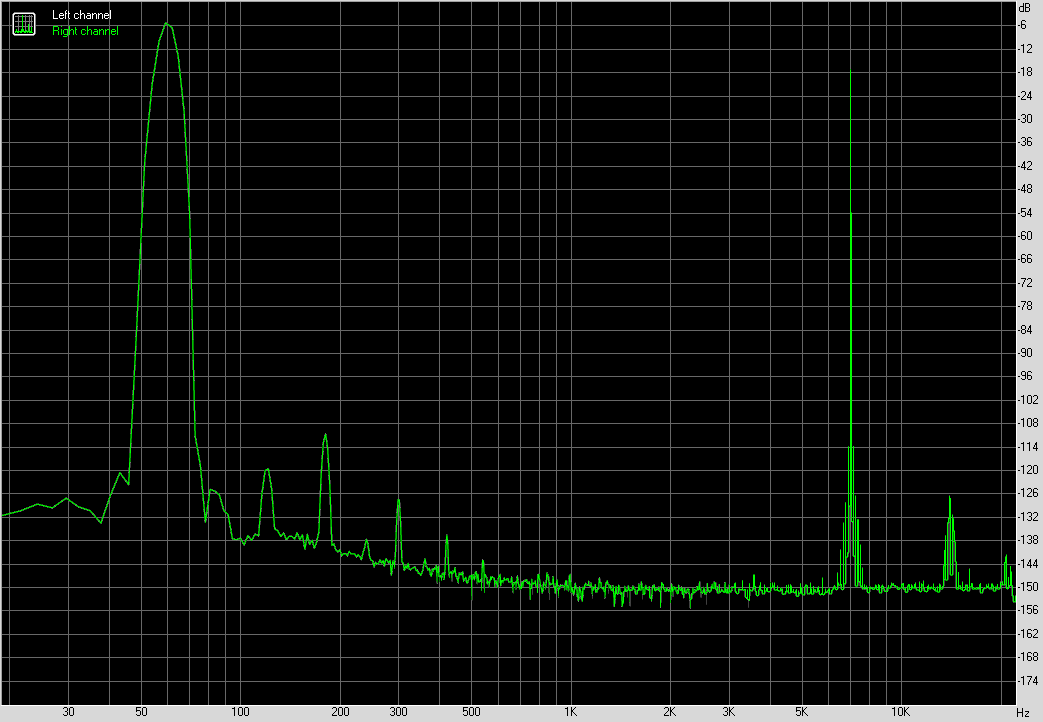Click the -174 dB axis label
Image resolution: width=1043 pixels, height=722 pixels.
click(1028, 681)
